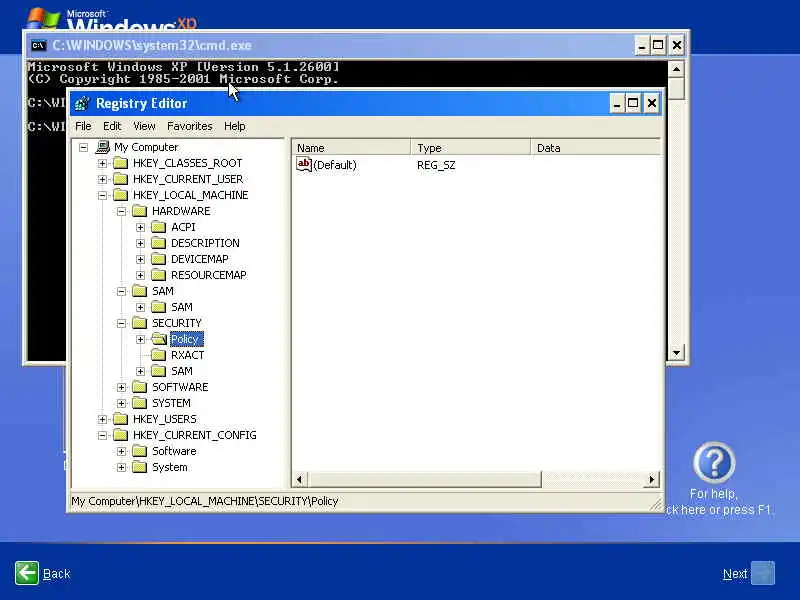
Task: Click the HKEY_CURRENT_CONFIG folder icon
Action: point(121,435)
